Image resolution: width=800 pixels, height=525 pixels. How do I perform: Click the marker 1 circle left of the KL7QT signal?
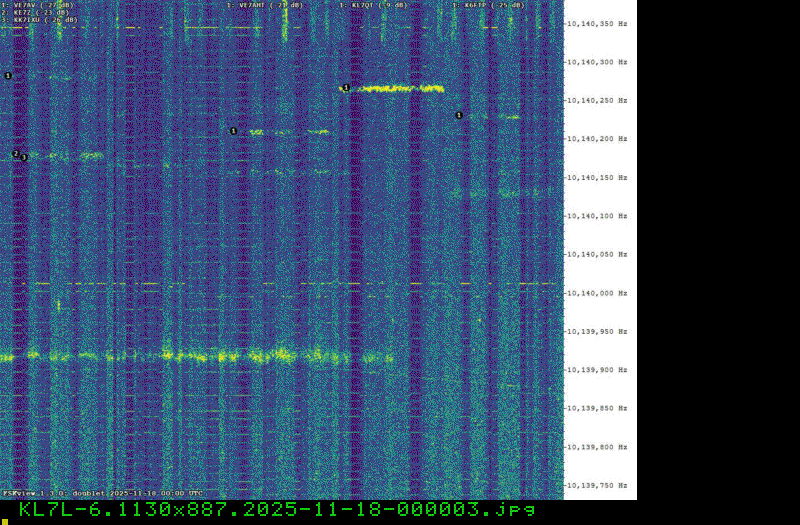point(346,88)
